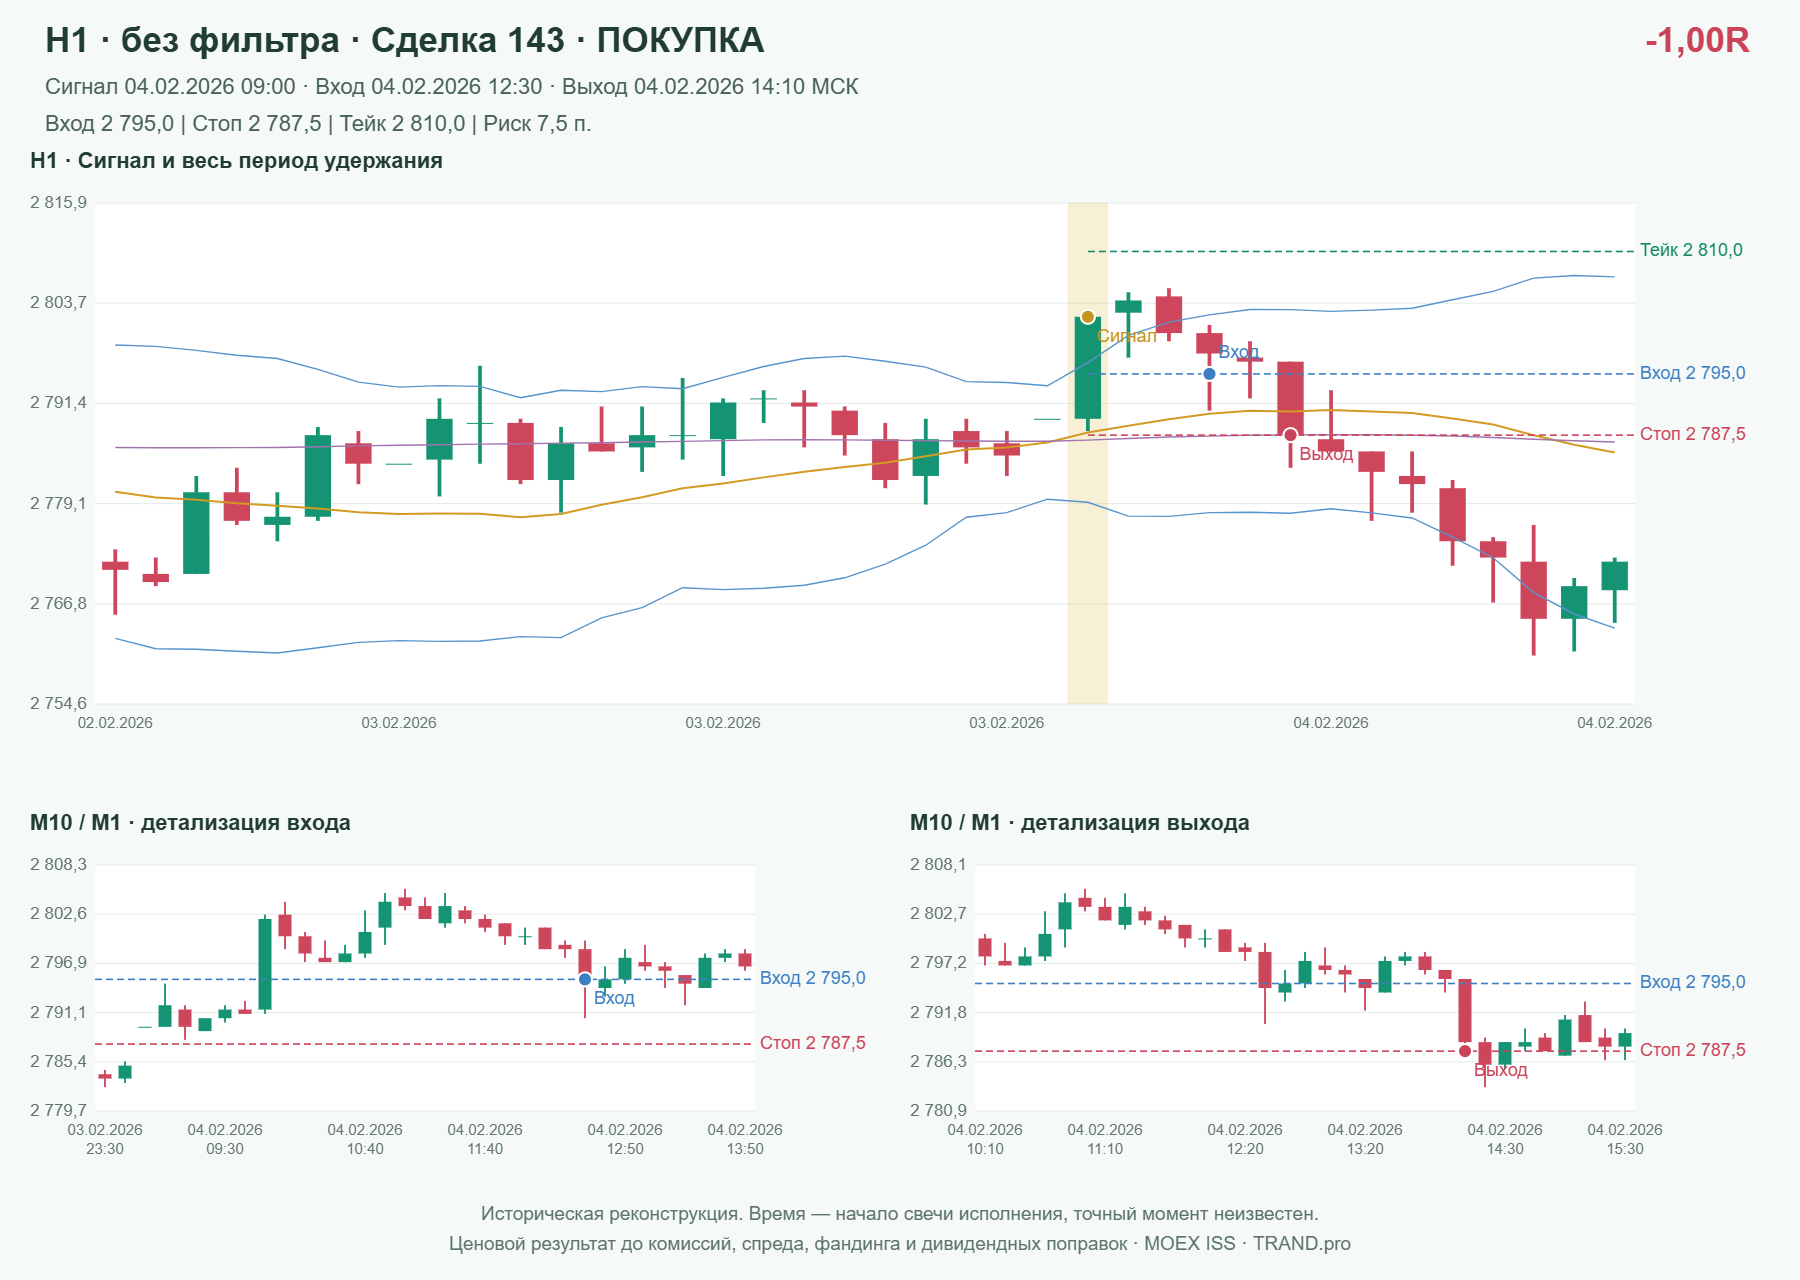Viewport: 1800px width, 1280px height.
Task: Select 'Стоп 2 787,5' label in exit detail chart
Action: 1692,1050
